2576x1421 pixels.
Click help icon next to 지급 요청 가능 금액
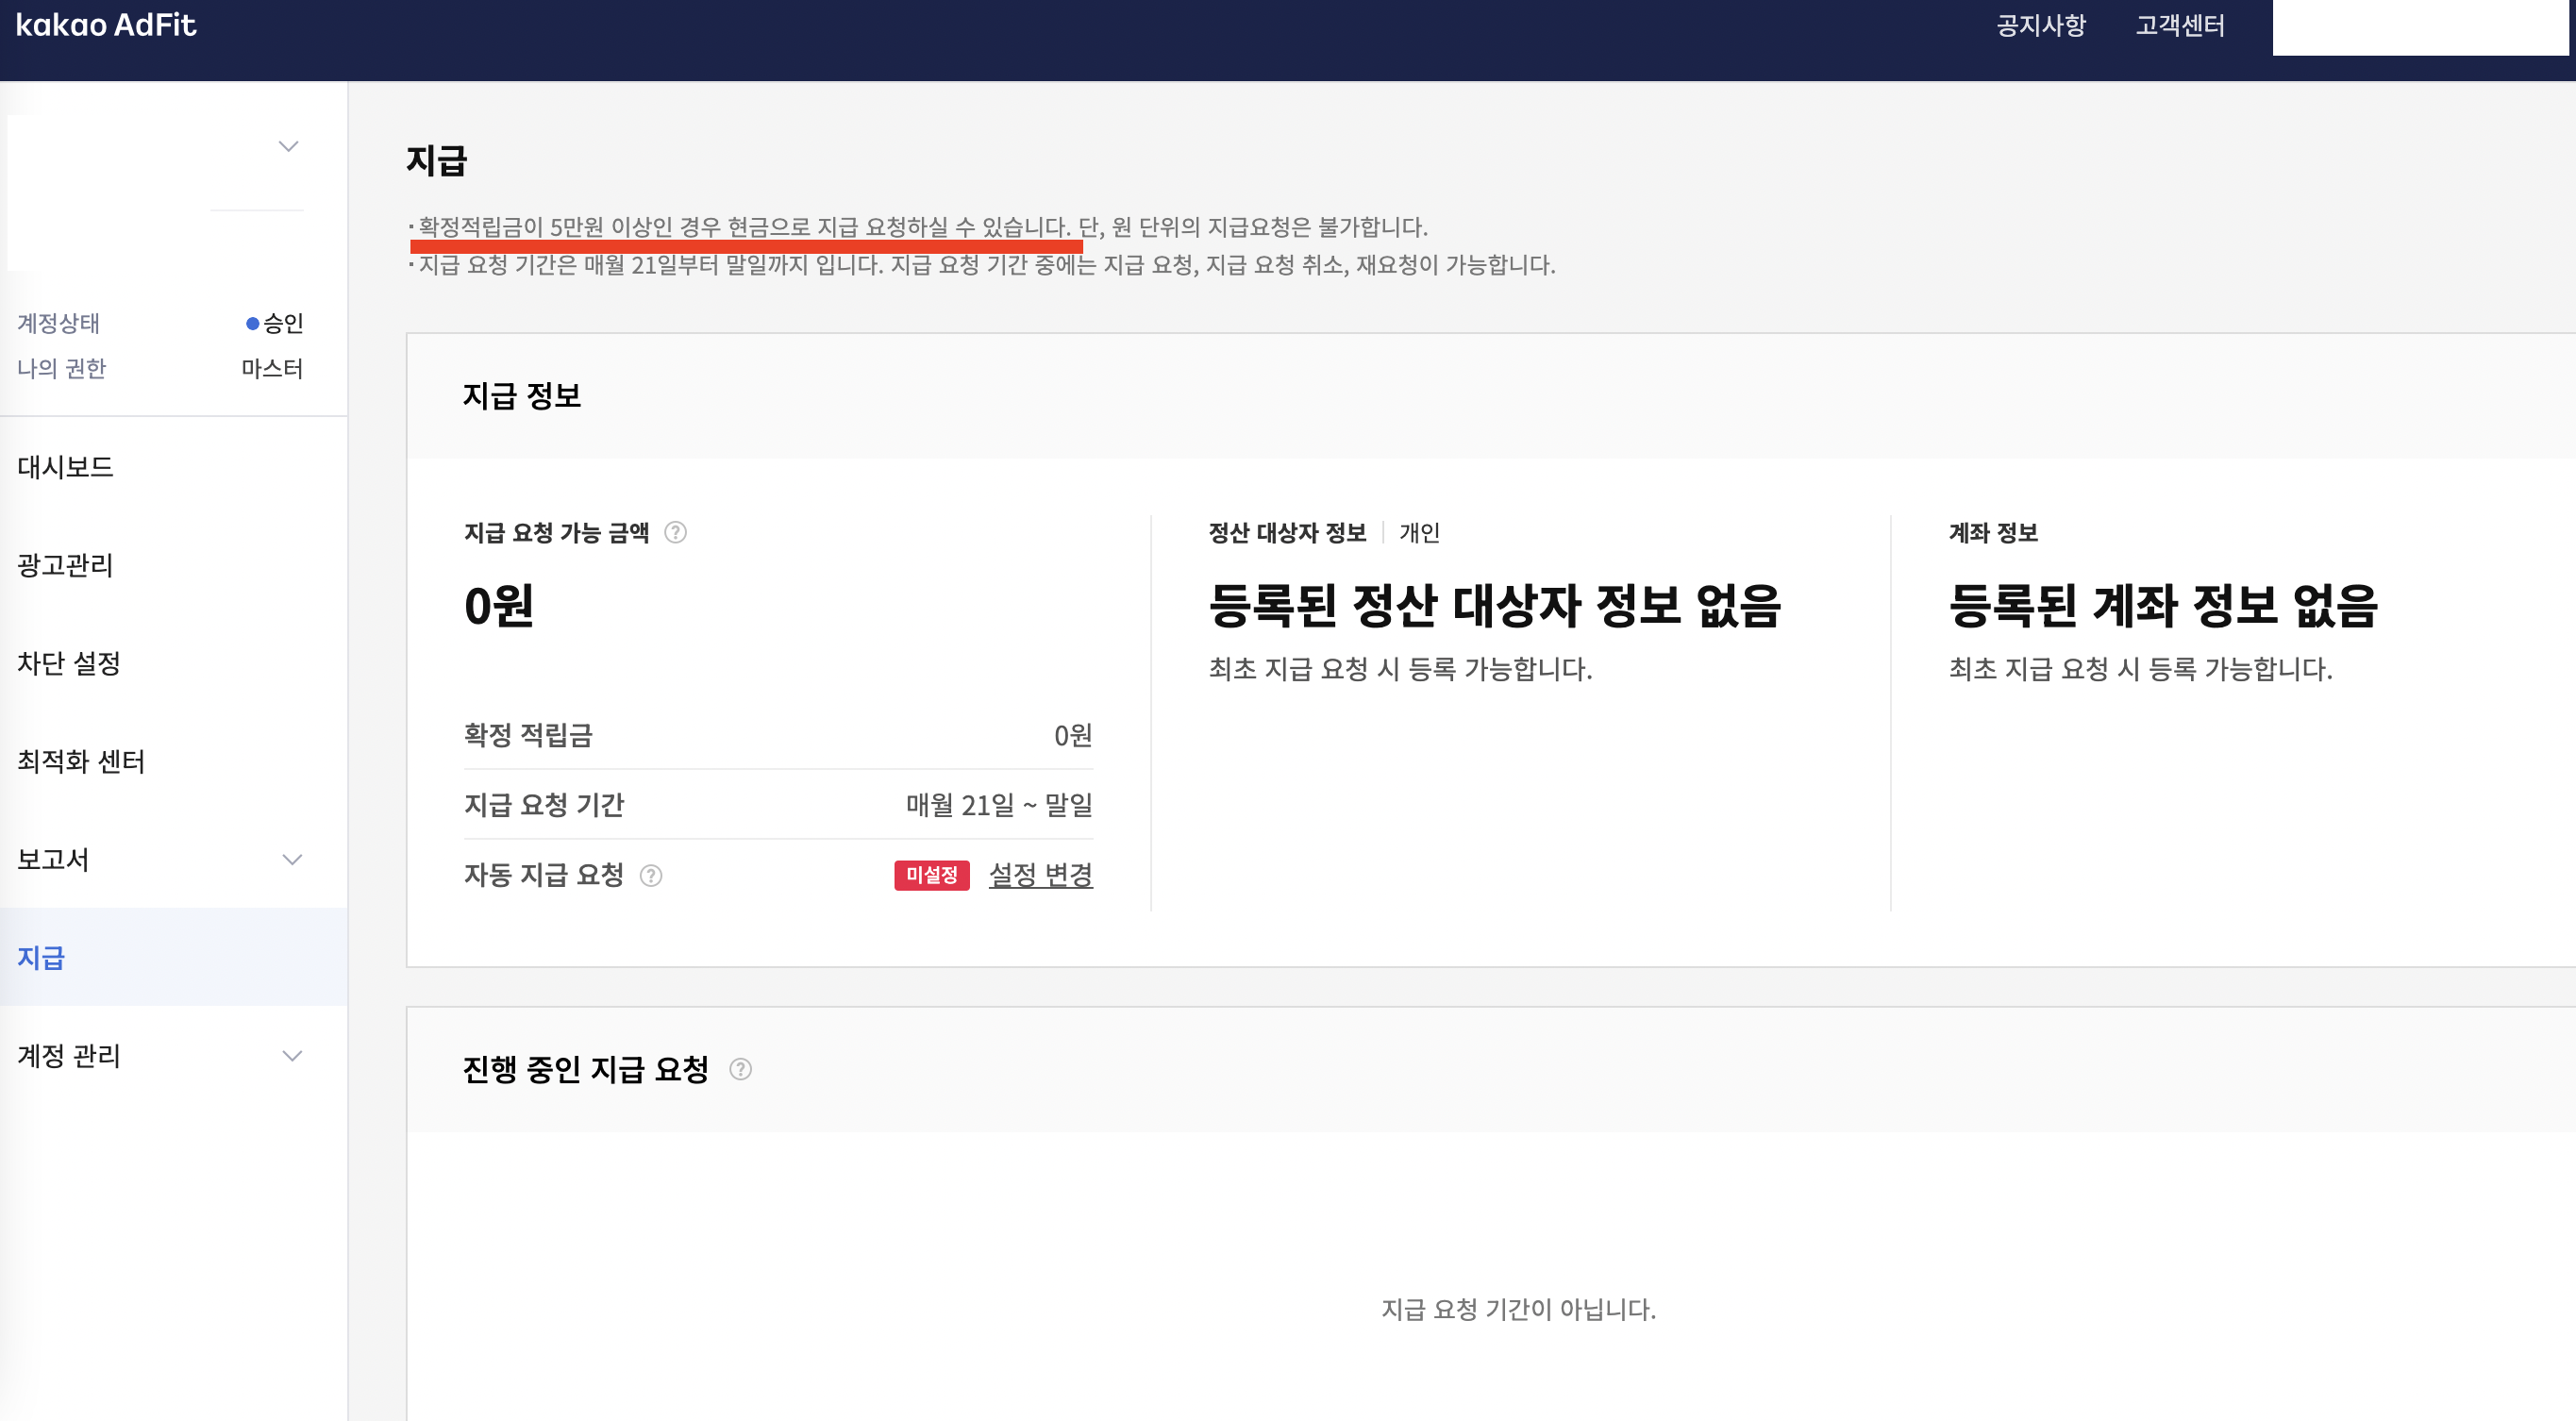tap(676, 532)
